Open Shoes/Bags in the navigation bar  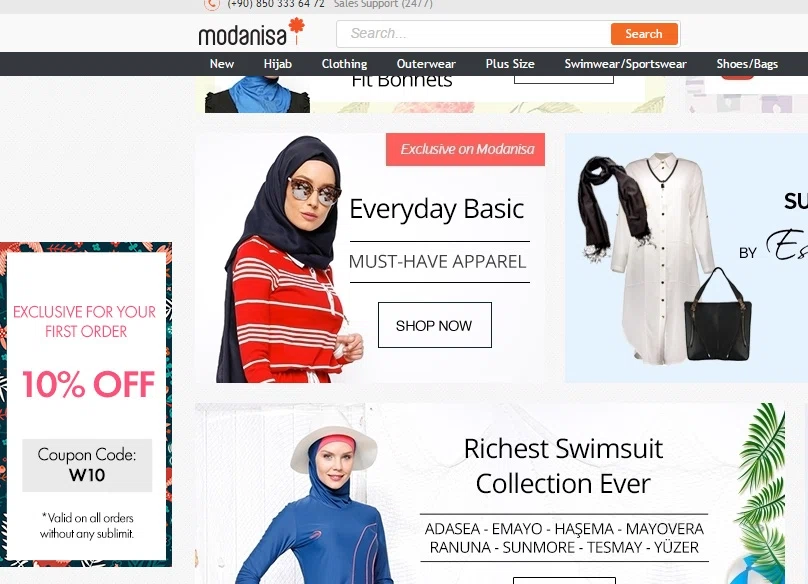747,64
